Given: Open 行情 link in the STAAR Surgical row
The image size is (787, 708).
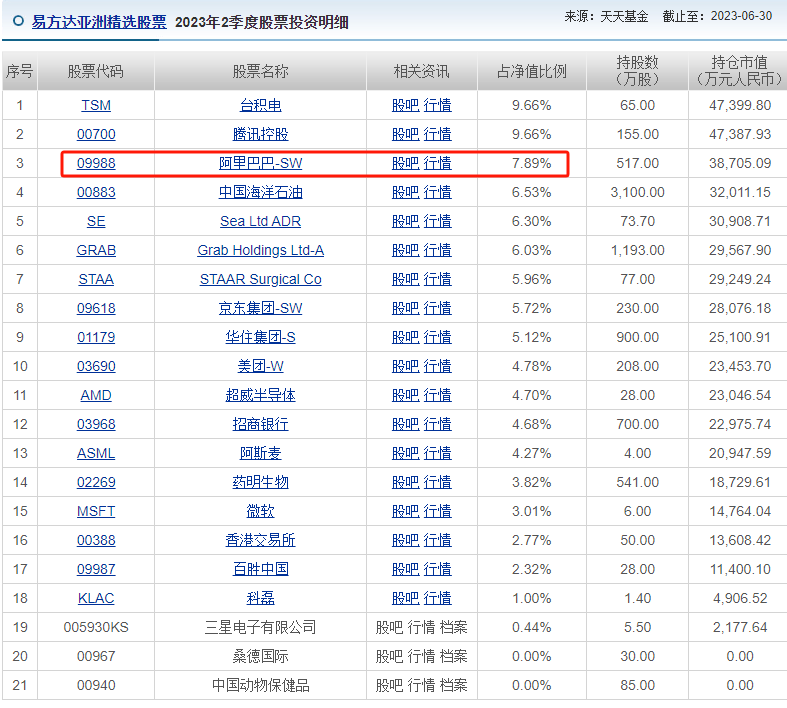Looking at the screenshot, I should (x=438, y=279).
